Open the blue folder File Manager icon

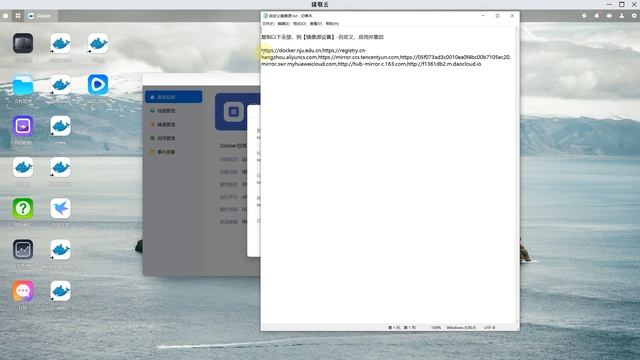tap(23, 85)
